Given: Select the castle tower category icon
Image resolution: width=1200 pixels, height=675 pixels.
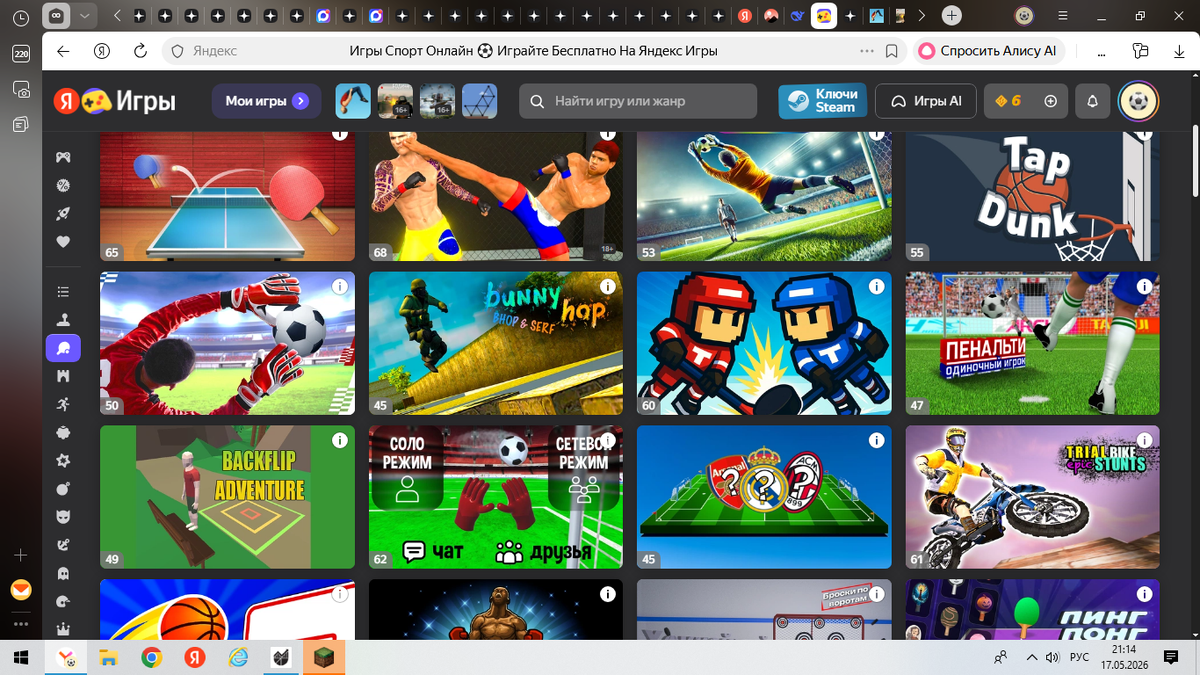Looking at the screenshot, I should click(x=63, y=376).
